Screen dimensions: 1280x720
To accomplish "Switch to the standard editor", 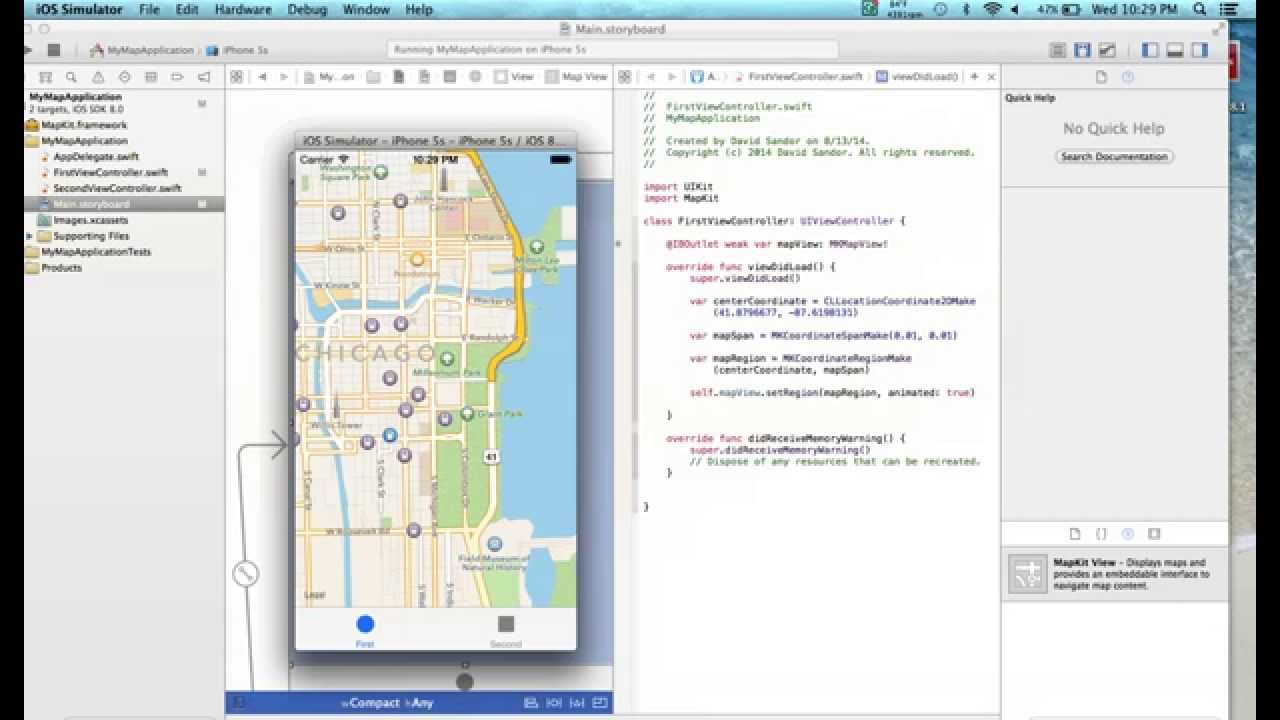I will tap(1057, 50).
